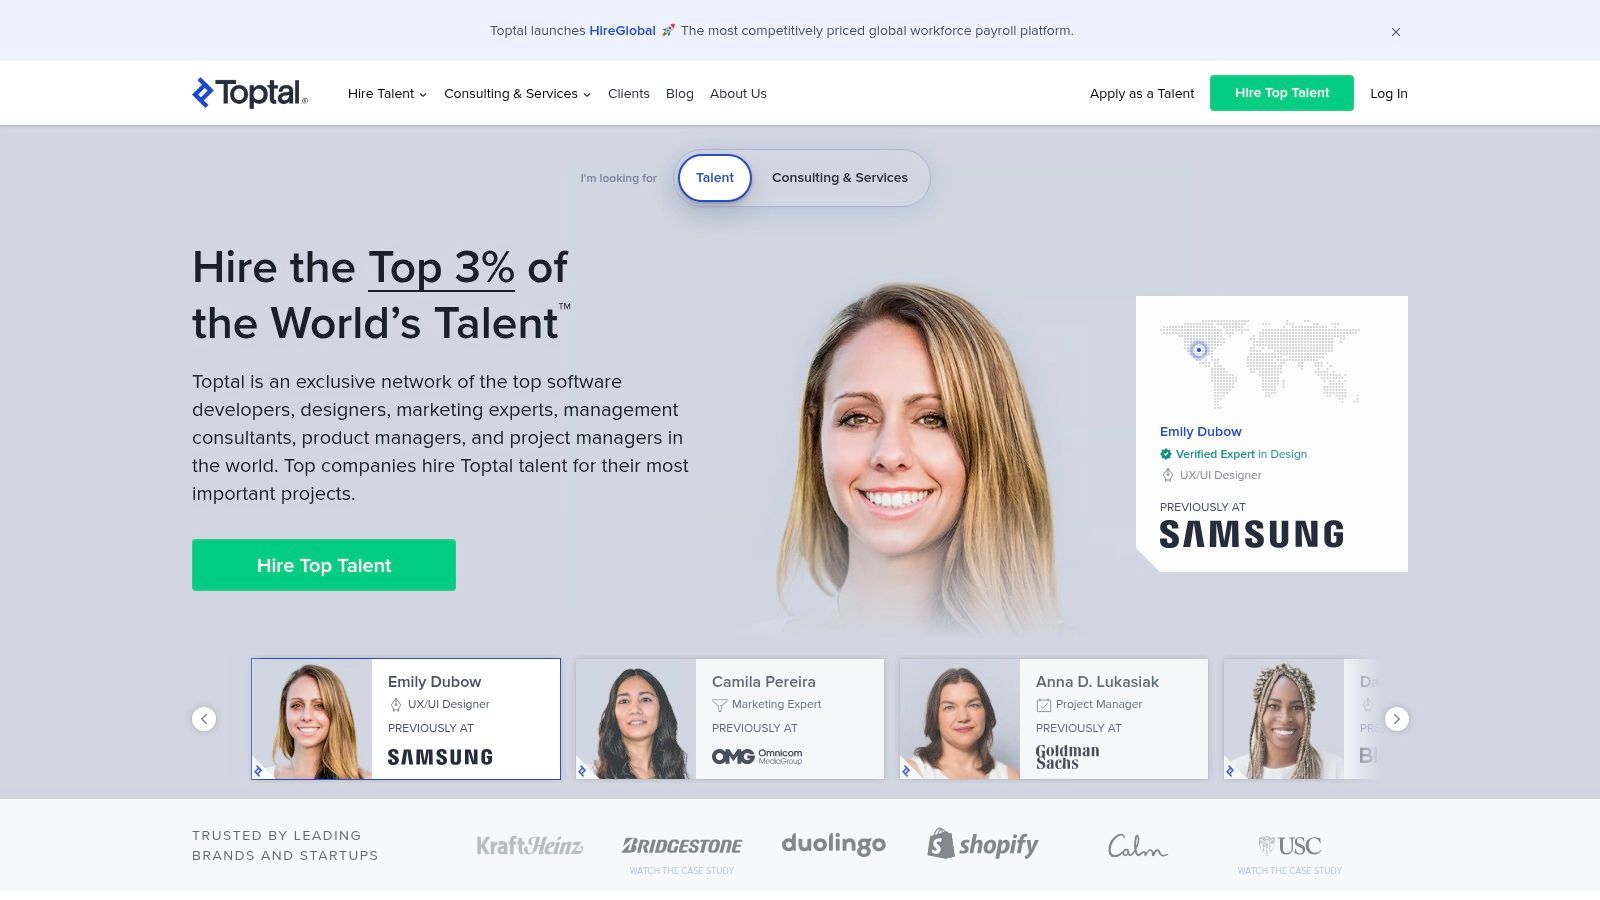
Task: Select Camila Pereira's talent card
Action: (x=730, y=719)
